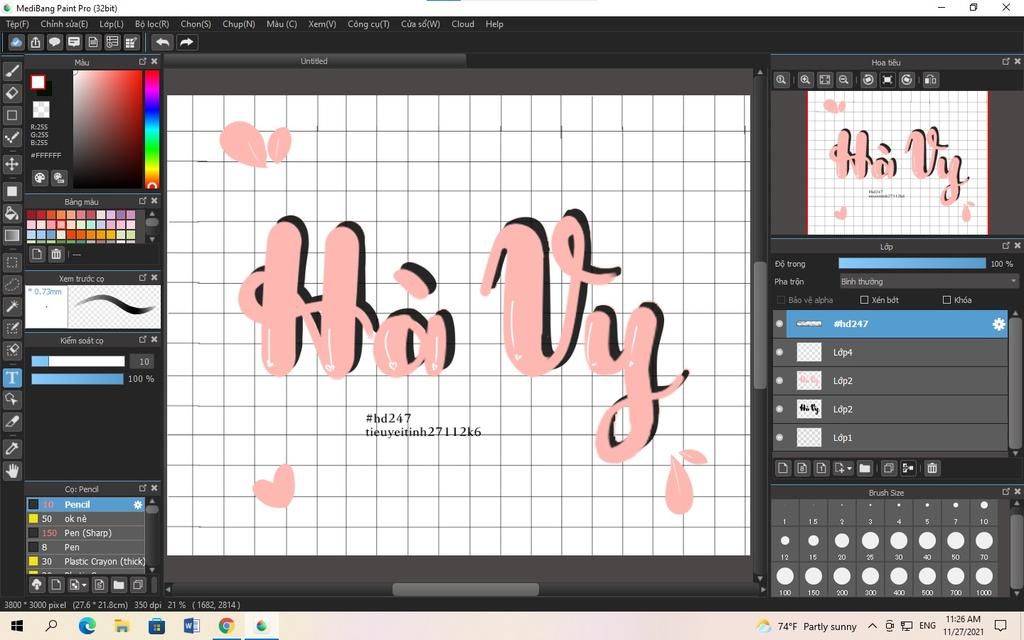Zoom out within the Navigator panel

tap(844, 80)
